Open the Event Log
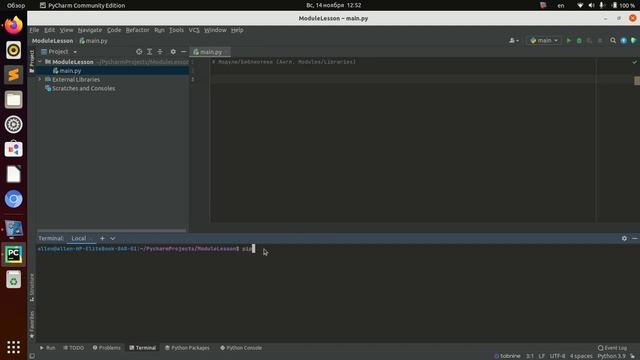The width and height of the screenshot is (640, 360). pyautogui.click(x=612, y=348)
